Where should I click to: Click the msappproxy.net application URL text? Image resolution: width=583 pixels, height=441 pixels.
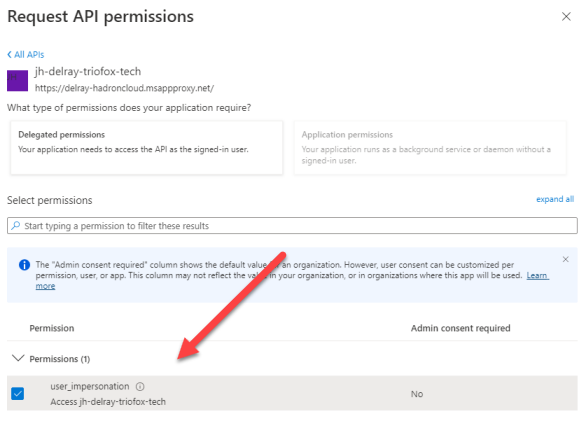click(125, 88)
